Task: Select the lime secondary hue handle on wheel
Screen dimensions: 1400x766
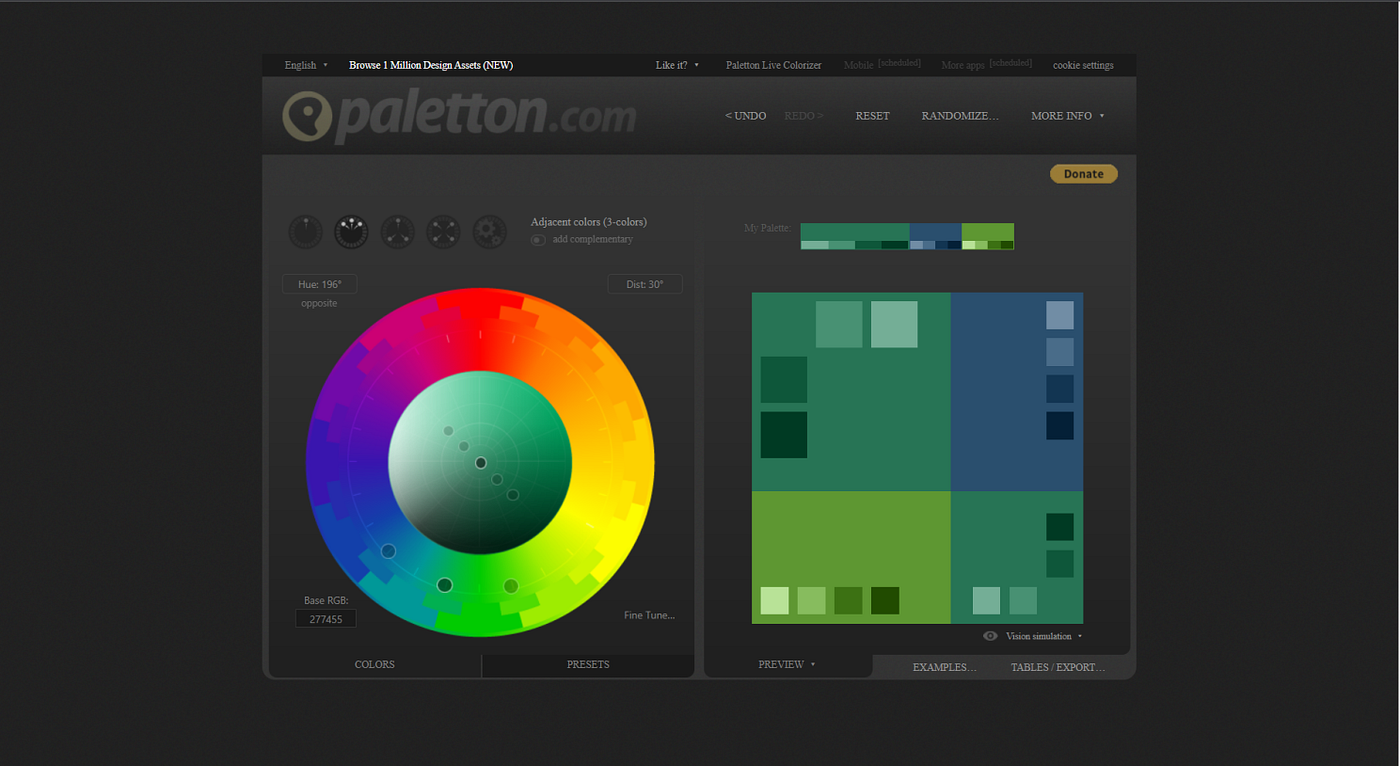Action: [x=511, y=586]
